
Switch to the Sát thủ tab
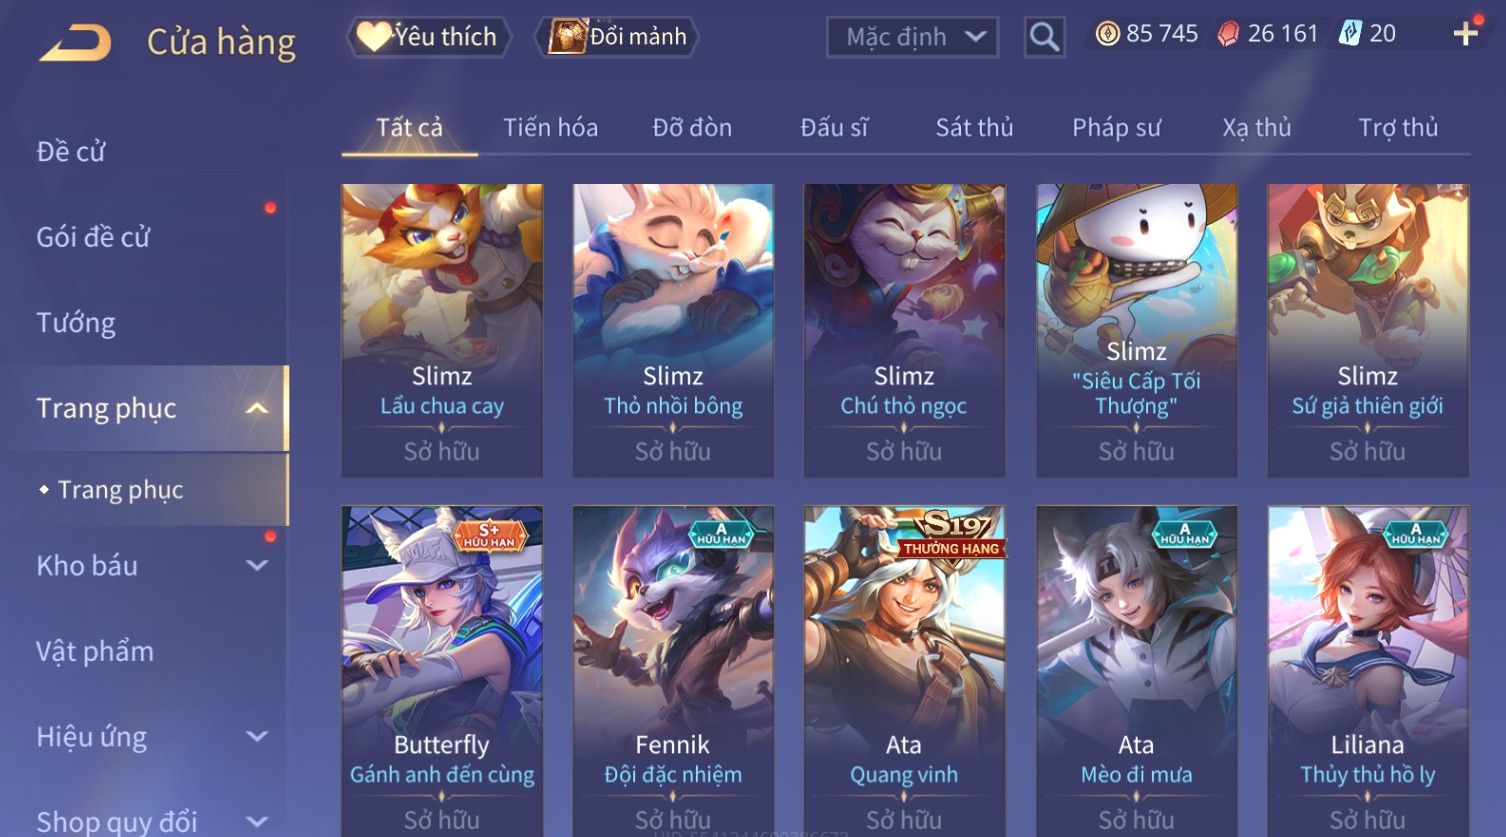pyautogui.click(x=974, y=127)
